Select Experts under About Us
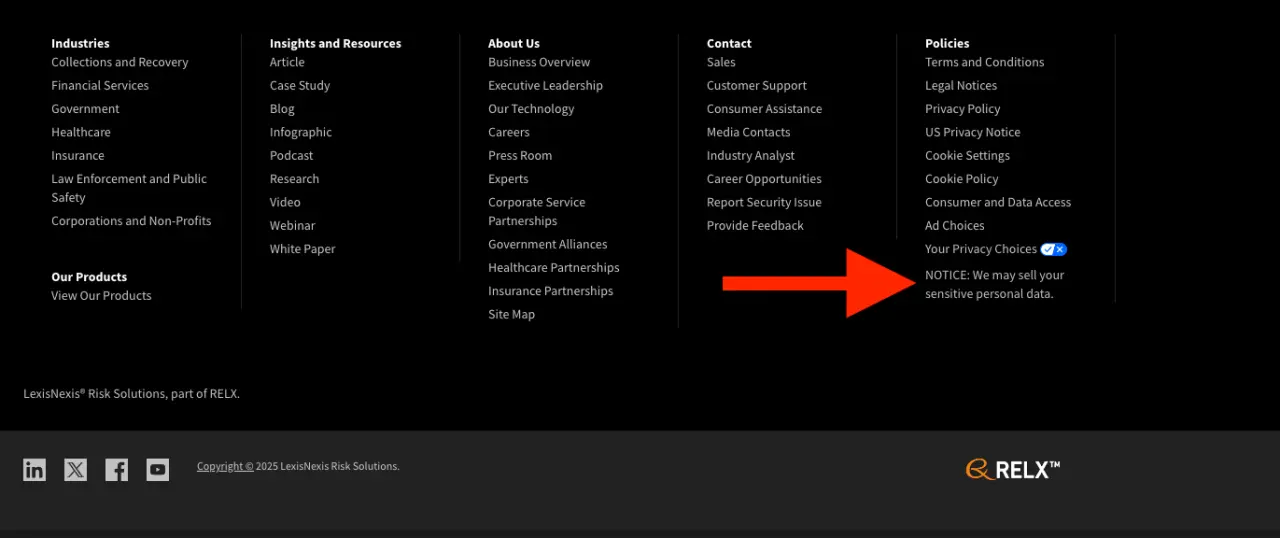 (508, 179)
